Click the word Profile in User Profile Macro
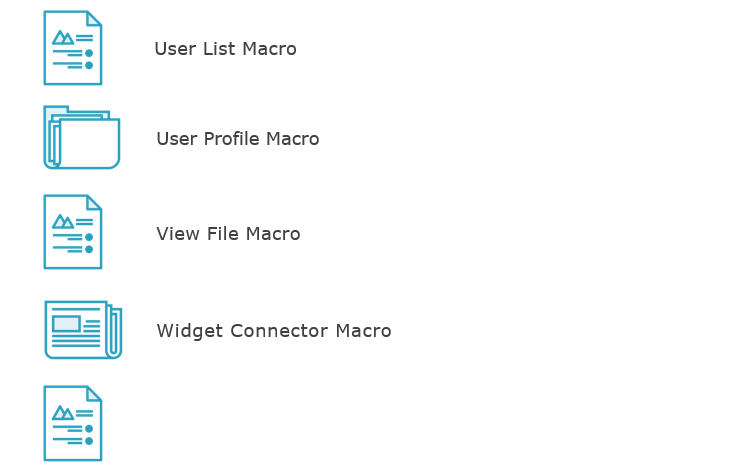Screen dimensions: 749x473 coord(231,139)
